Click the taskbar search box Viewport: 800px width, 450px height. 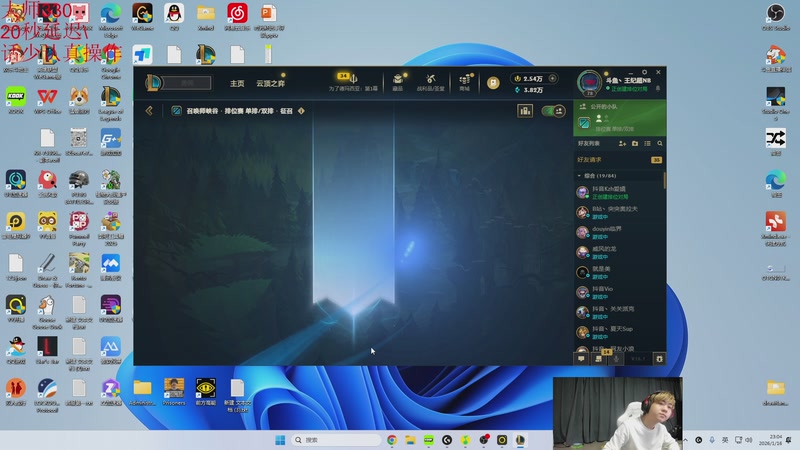click(336, 440)
